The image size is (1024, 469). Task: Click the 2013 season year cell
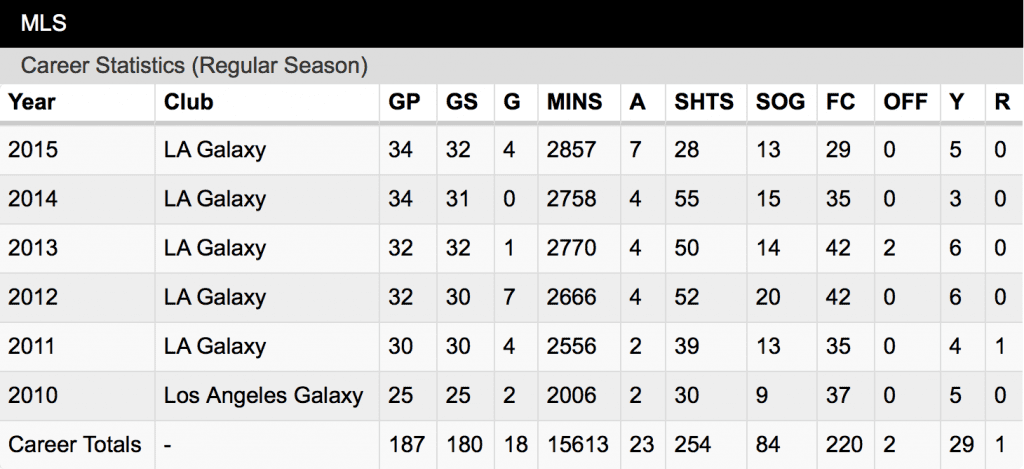click(33, 248)
